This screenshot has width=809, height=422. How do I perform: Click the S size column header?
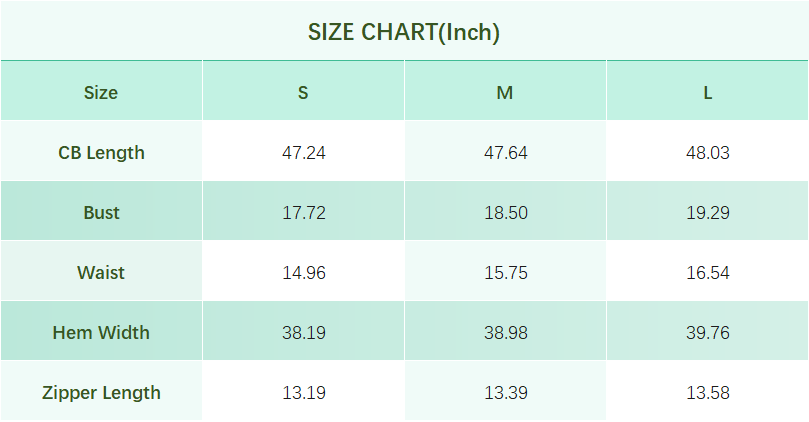tap(303, 93)
